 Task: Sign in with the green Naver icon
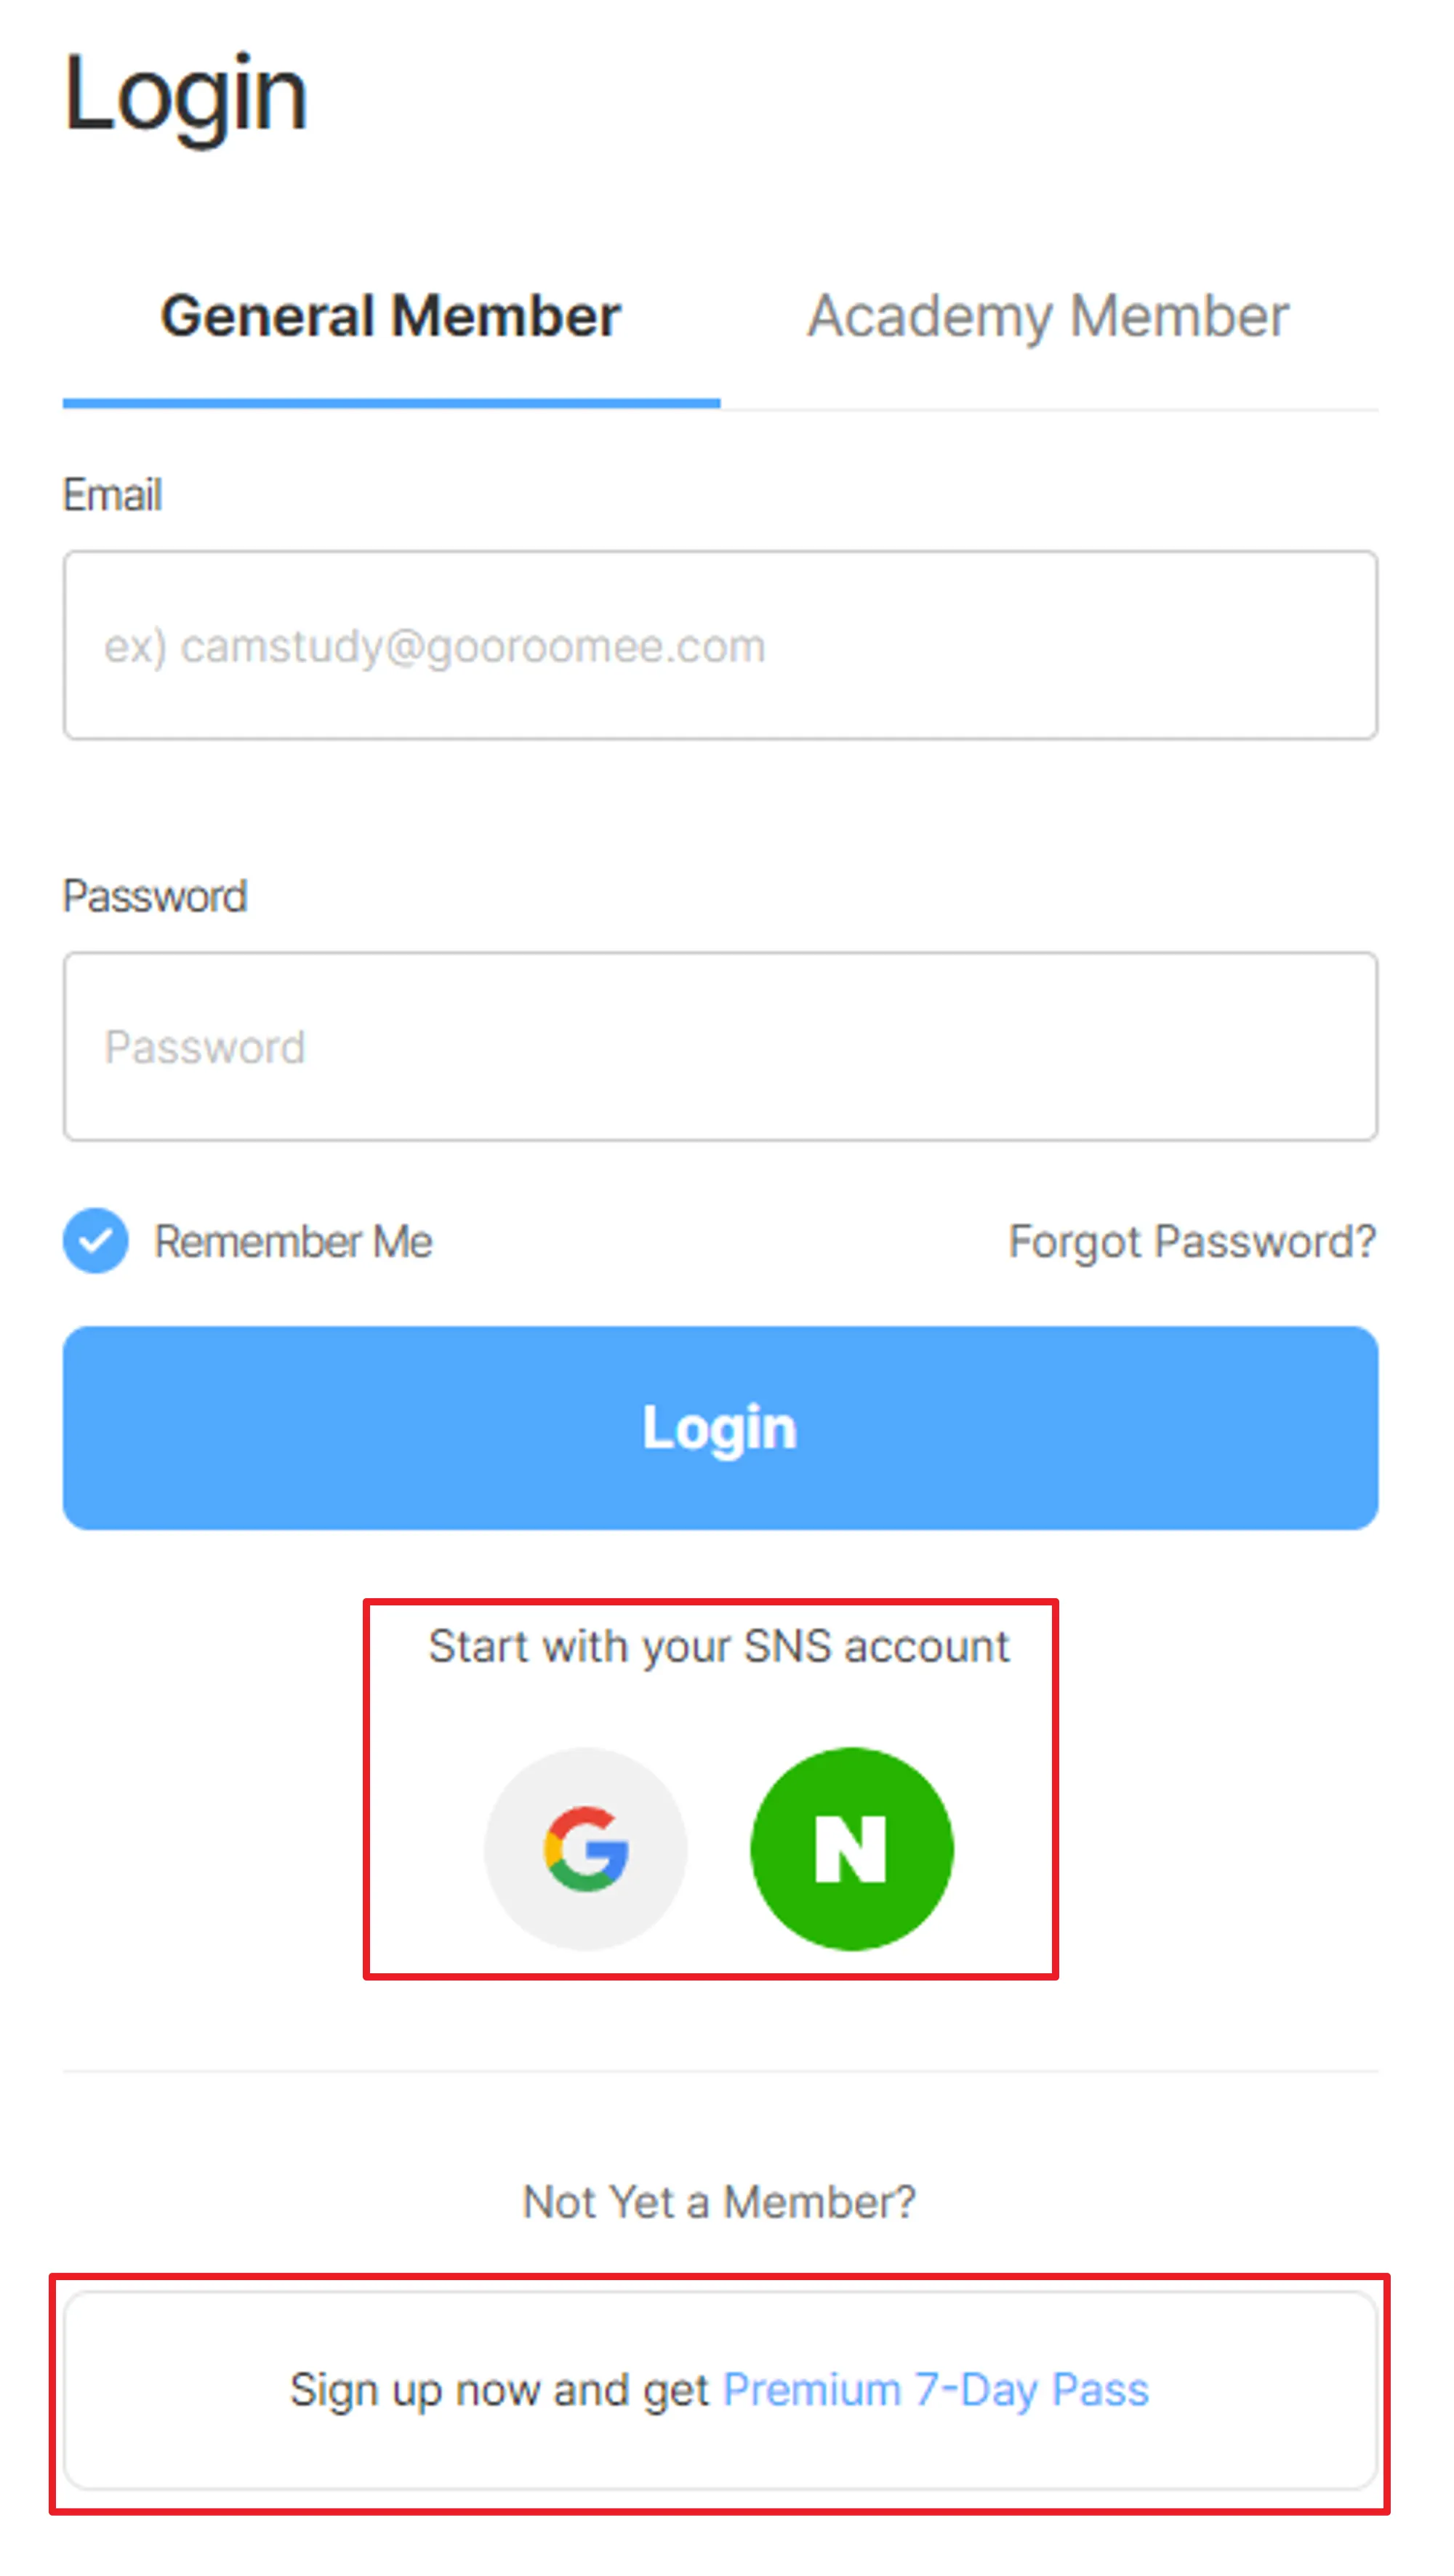(851, 1848)
